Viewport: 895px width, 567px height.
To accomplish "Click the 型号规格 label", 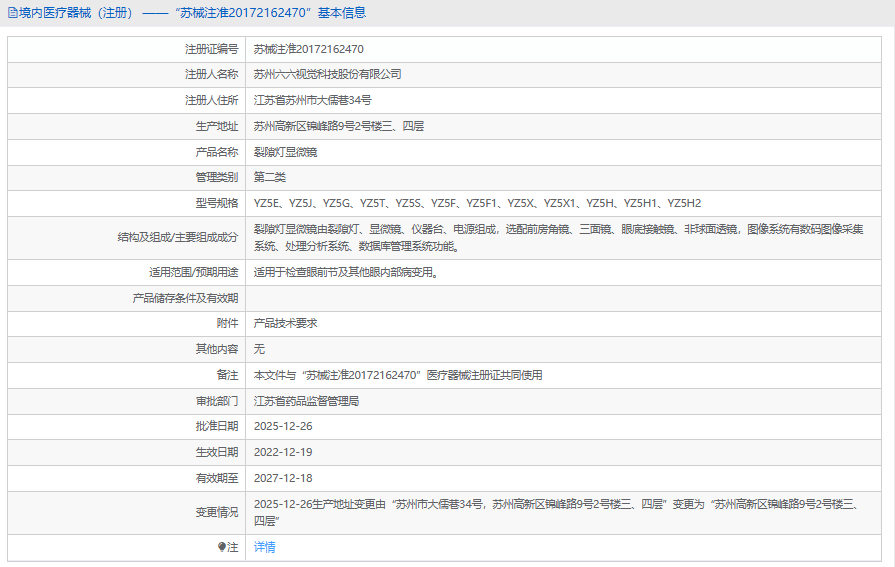I will 217,203.
